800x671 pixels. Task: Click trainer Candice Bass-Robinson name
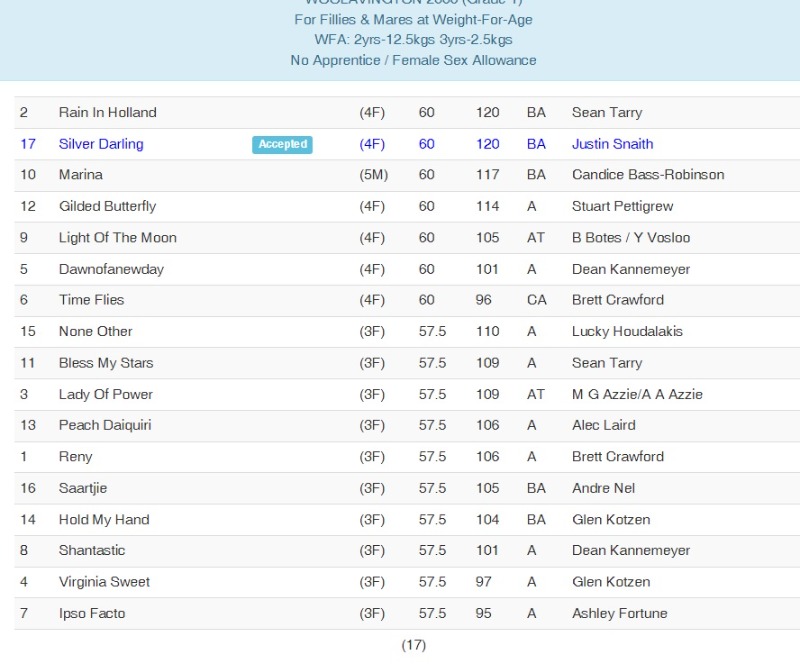648,175
